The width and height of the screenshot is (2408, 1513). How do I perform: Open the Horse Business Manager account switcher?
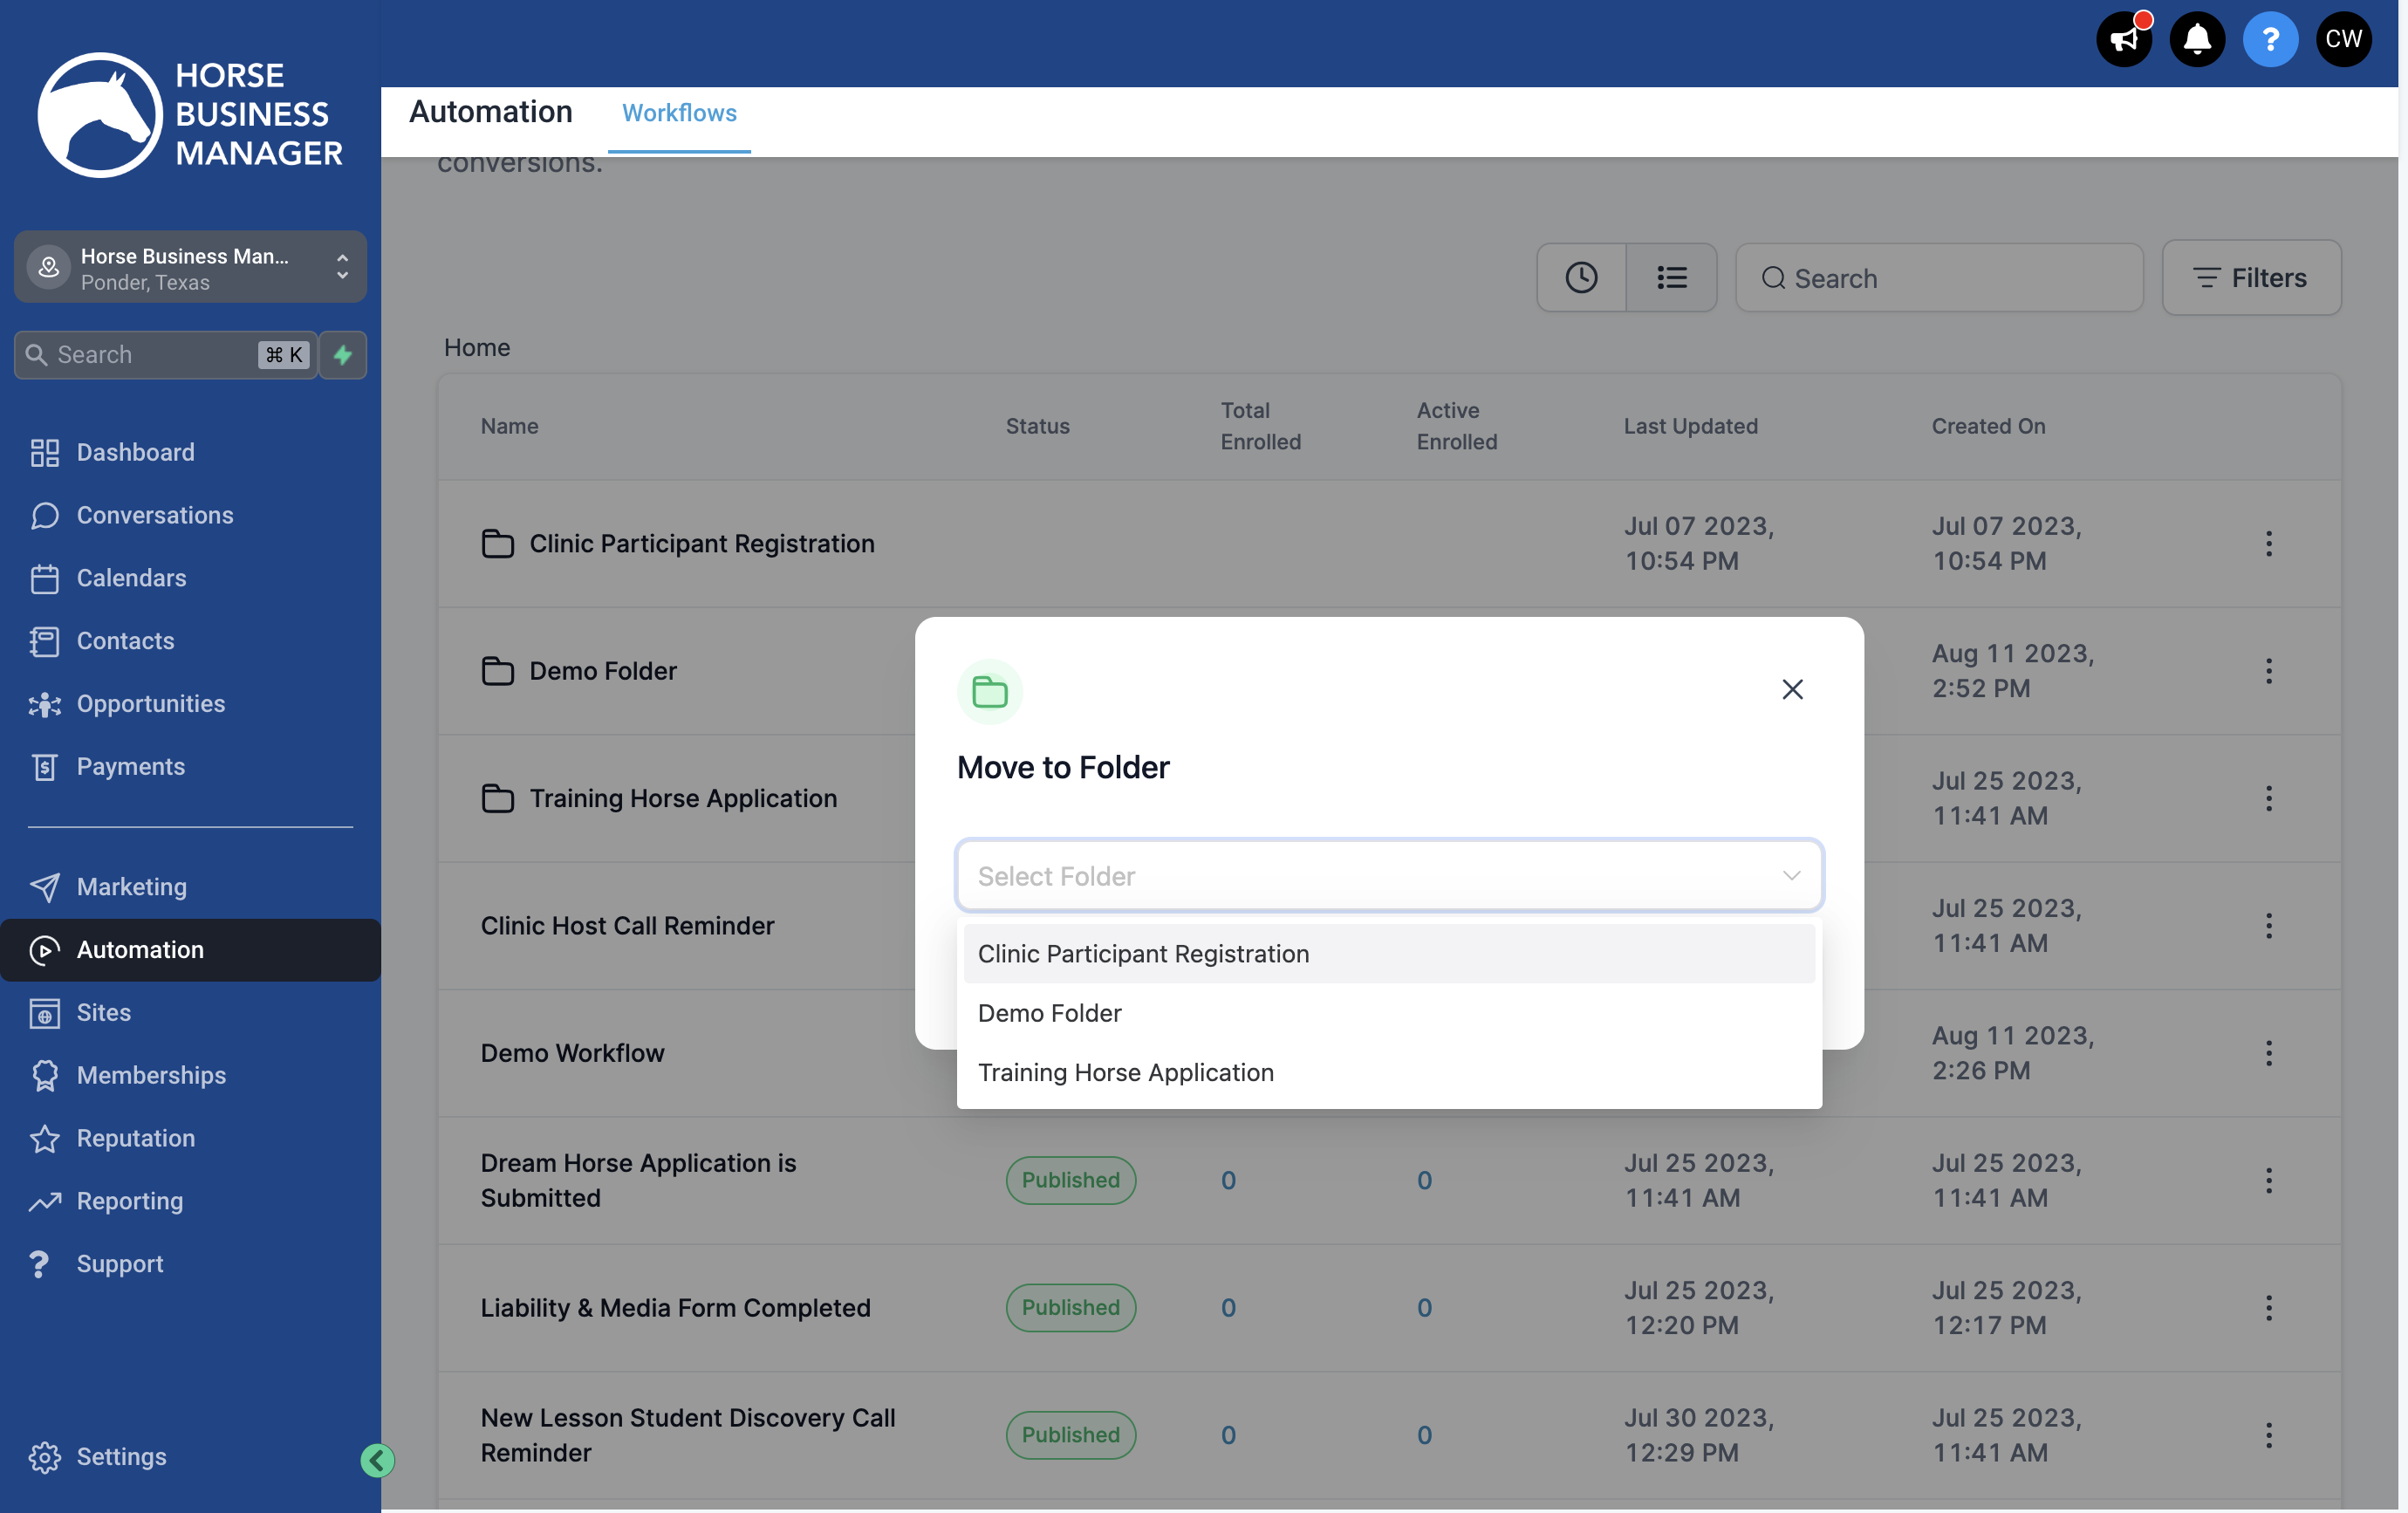pyautogui.click(x=190, y=268)
